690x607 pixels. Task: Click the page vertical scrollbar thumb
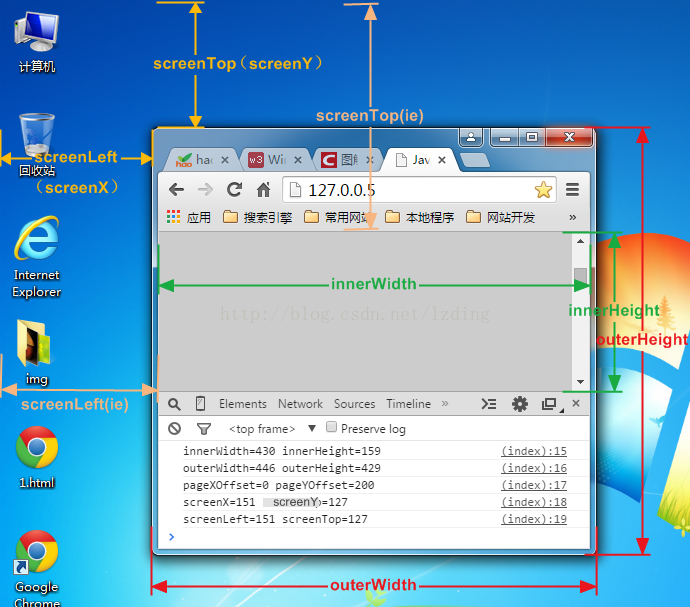coord(580,277)
